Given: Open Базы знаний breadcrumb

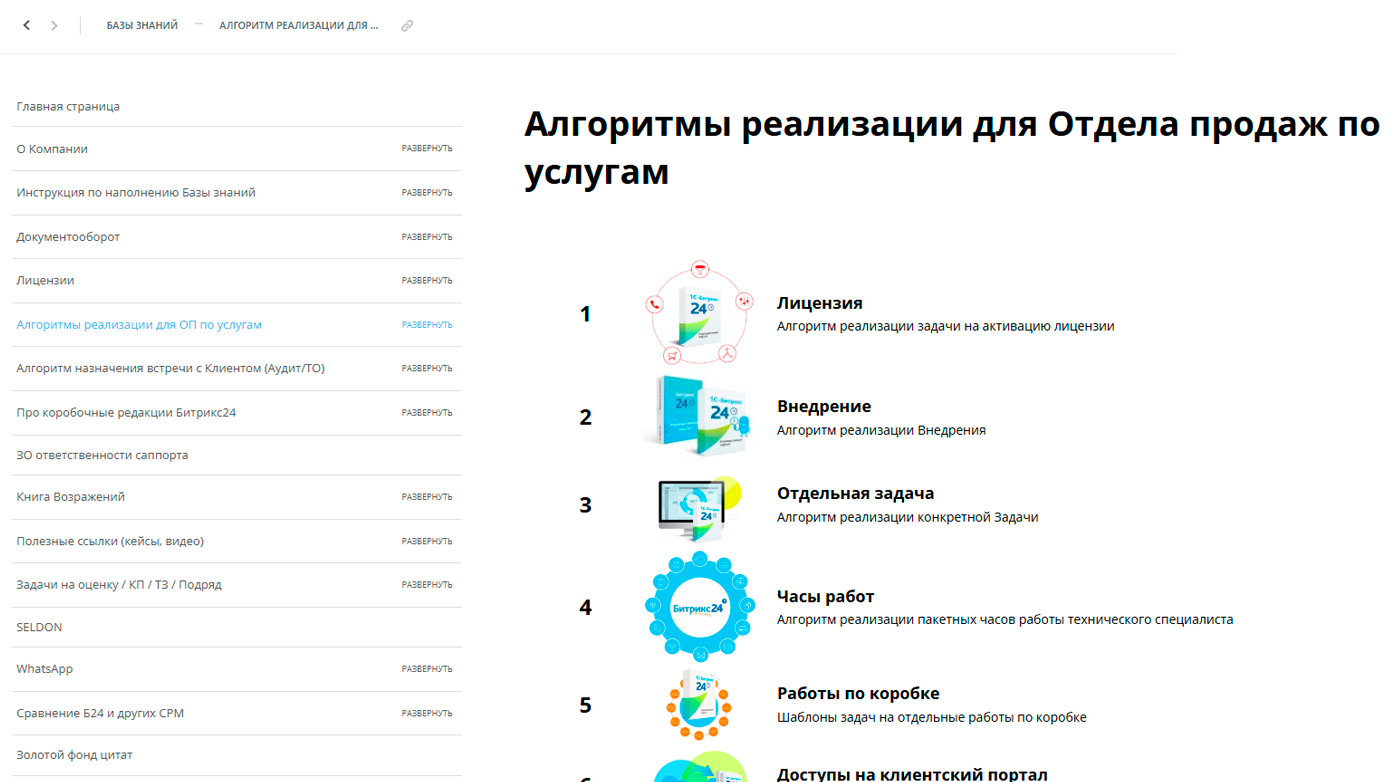Looking at the screenshot, I should coord(142,26).
